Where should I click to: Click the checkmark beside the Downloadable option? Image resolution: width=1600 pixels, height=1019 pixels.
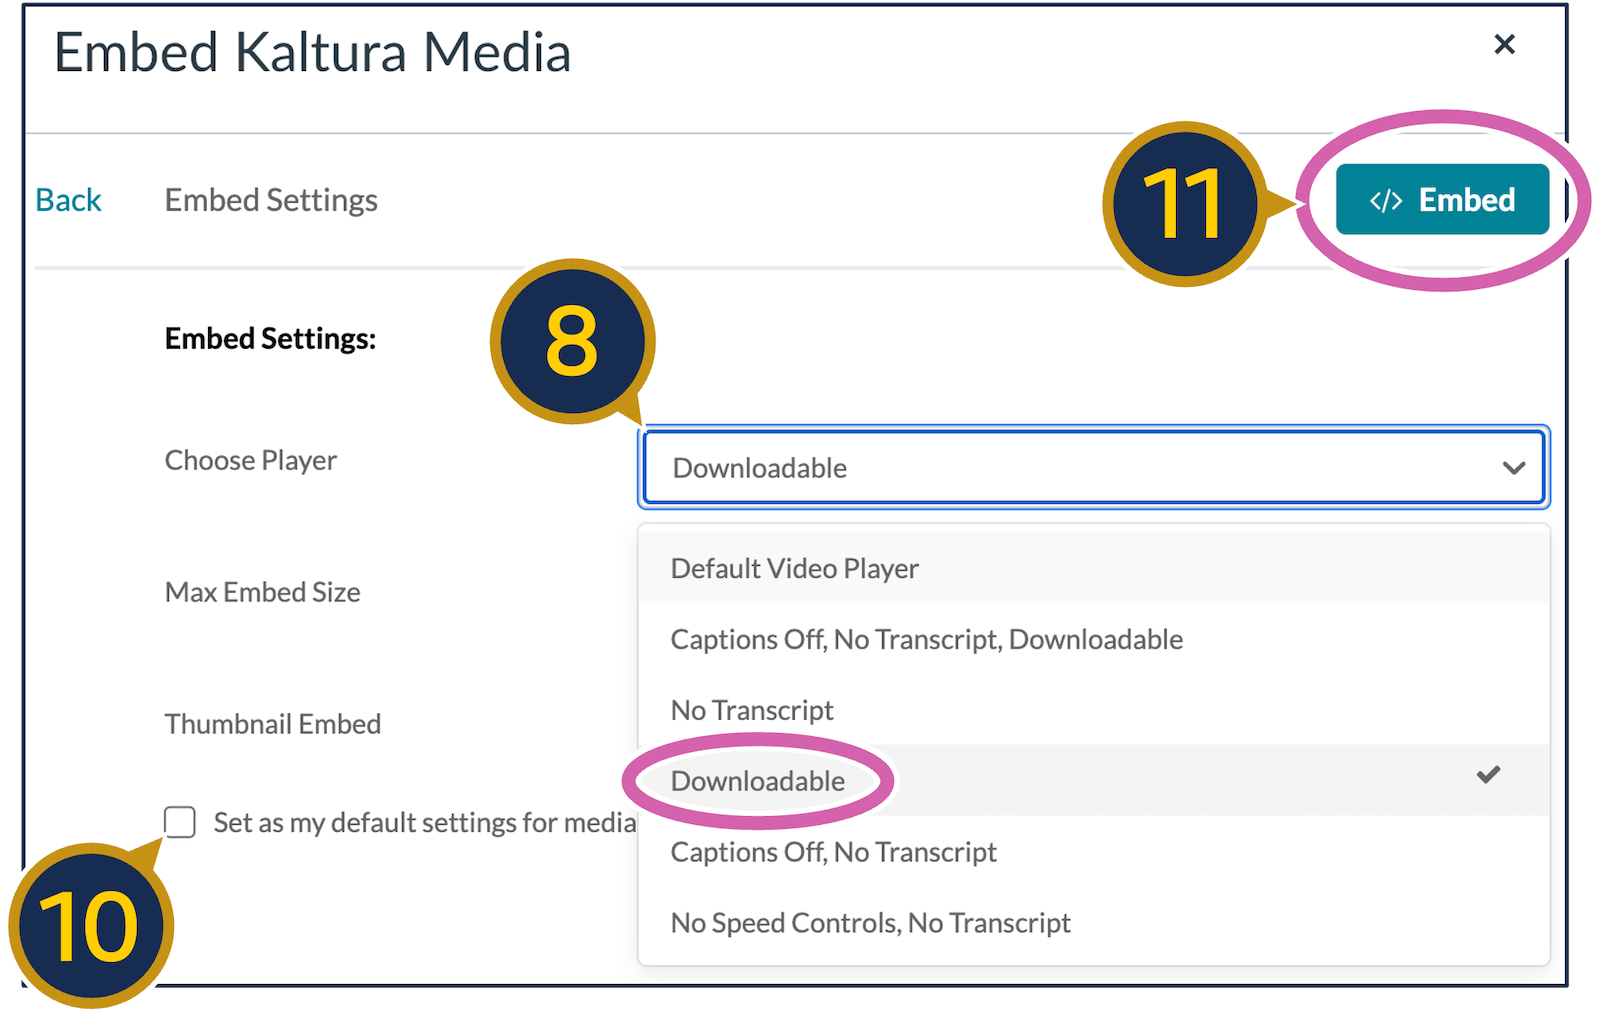(1488, 775)
